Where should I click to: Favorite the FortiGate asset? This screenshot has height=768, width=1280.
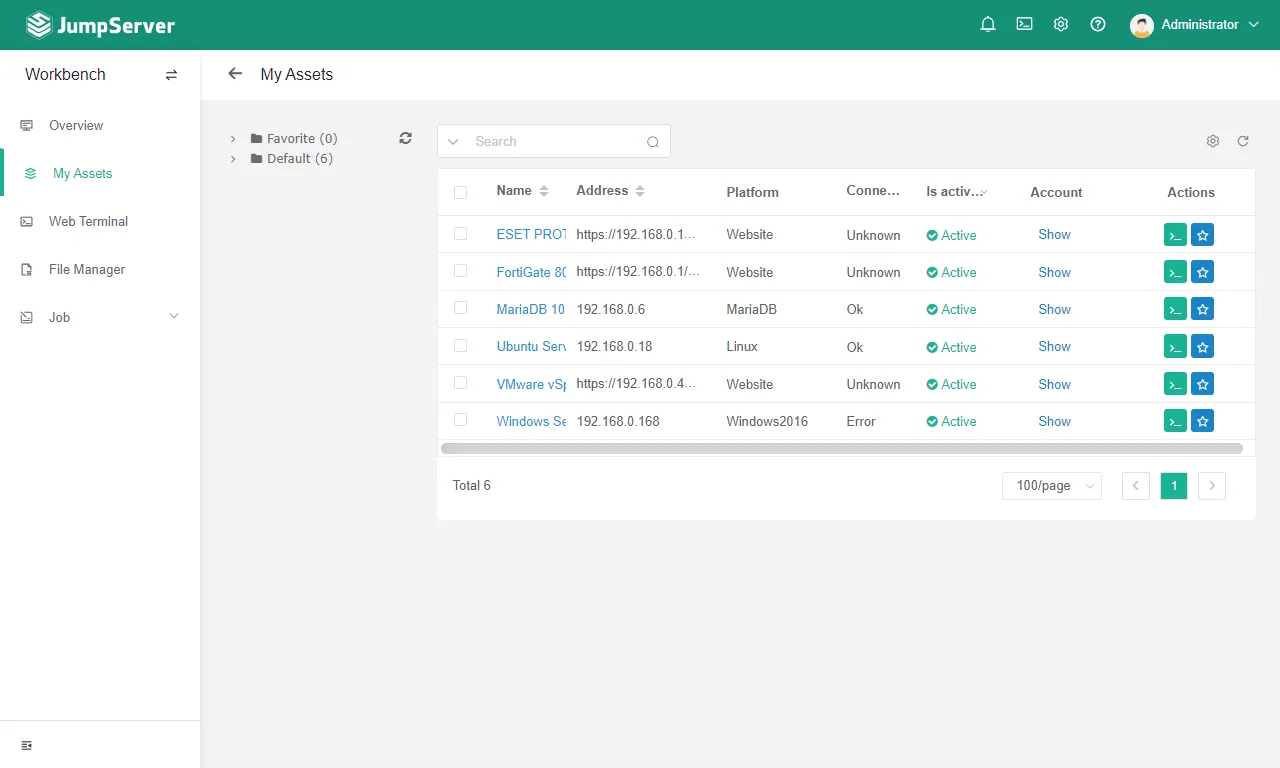(1203, 272)
